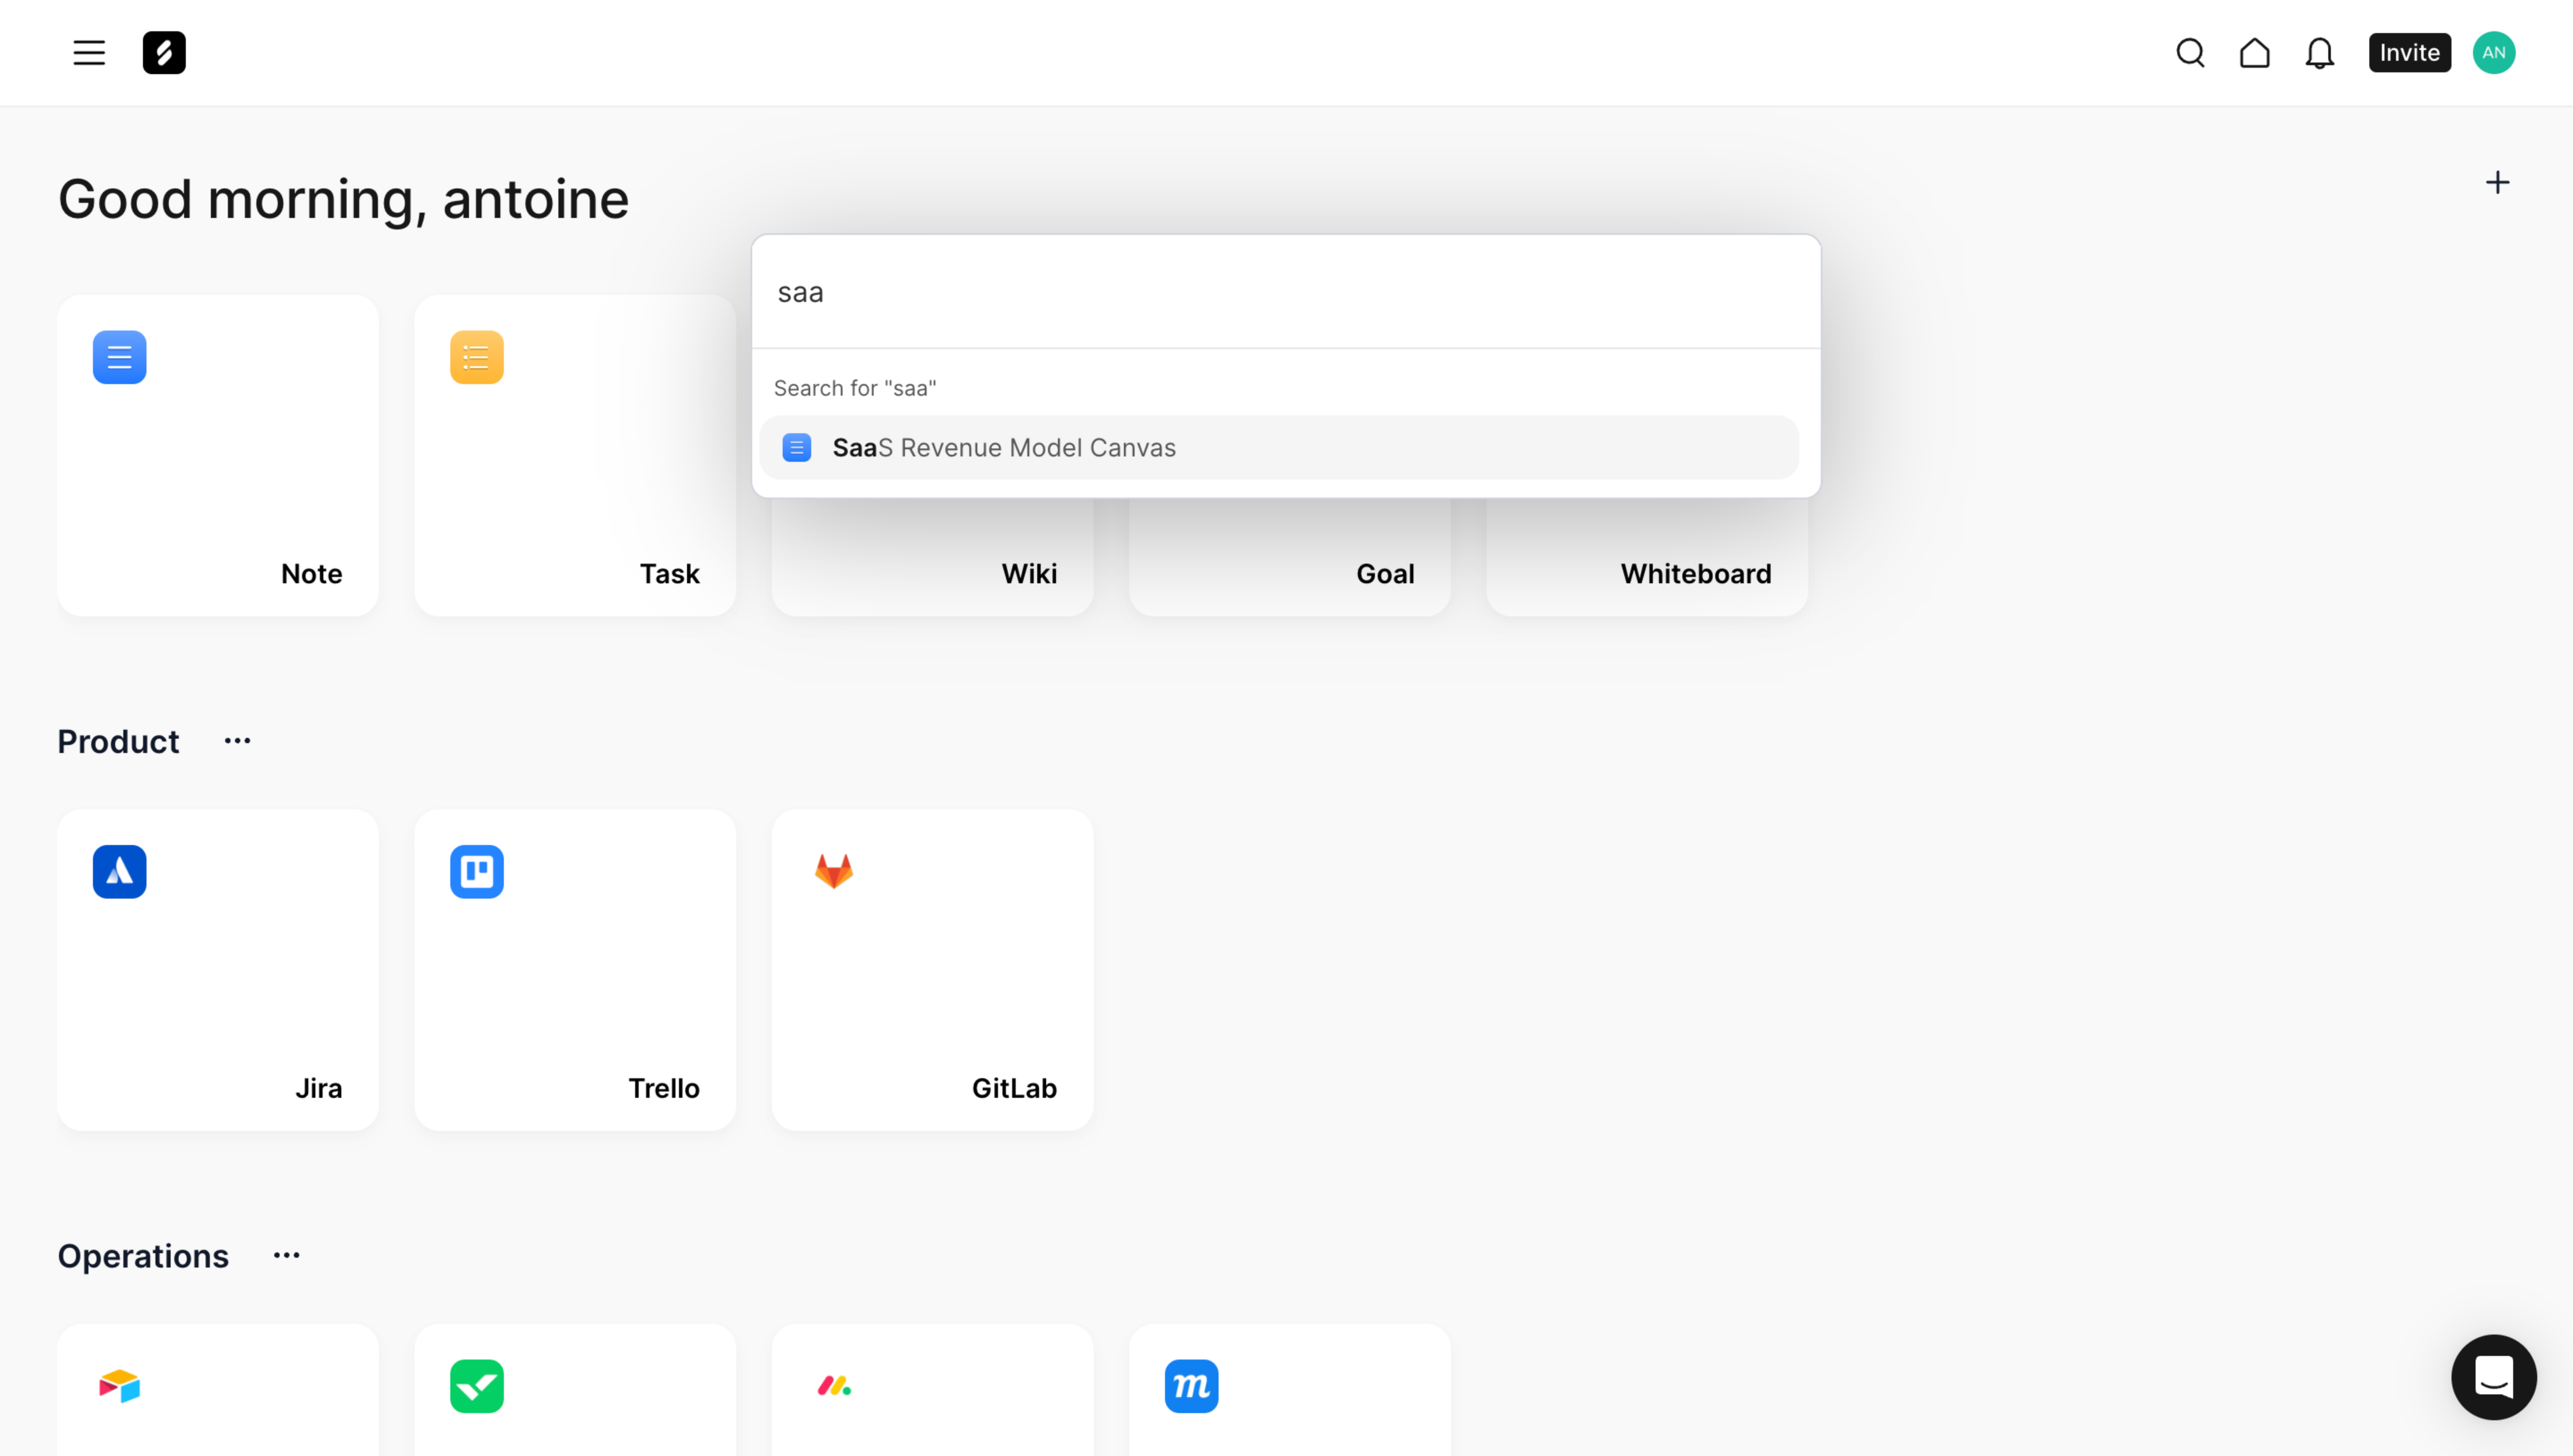Click the GitLab card label
This screenshot has width=2573, height=1456.
(1014, 1089)
